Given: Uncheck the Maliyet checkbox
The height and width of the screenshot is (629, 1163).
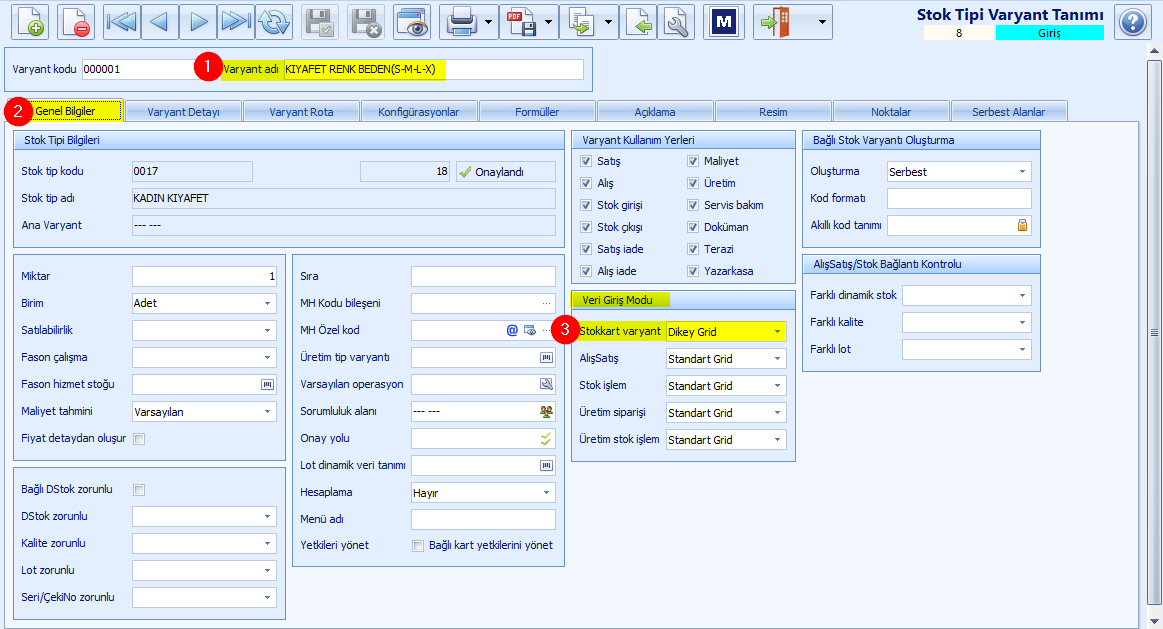Looking at the screenshot, I should point(693,161).
